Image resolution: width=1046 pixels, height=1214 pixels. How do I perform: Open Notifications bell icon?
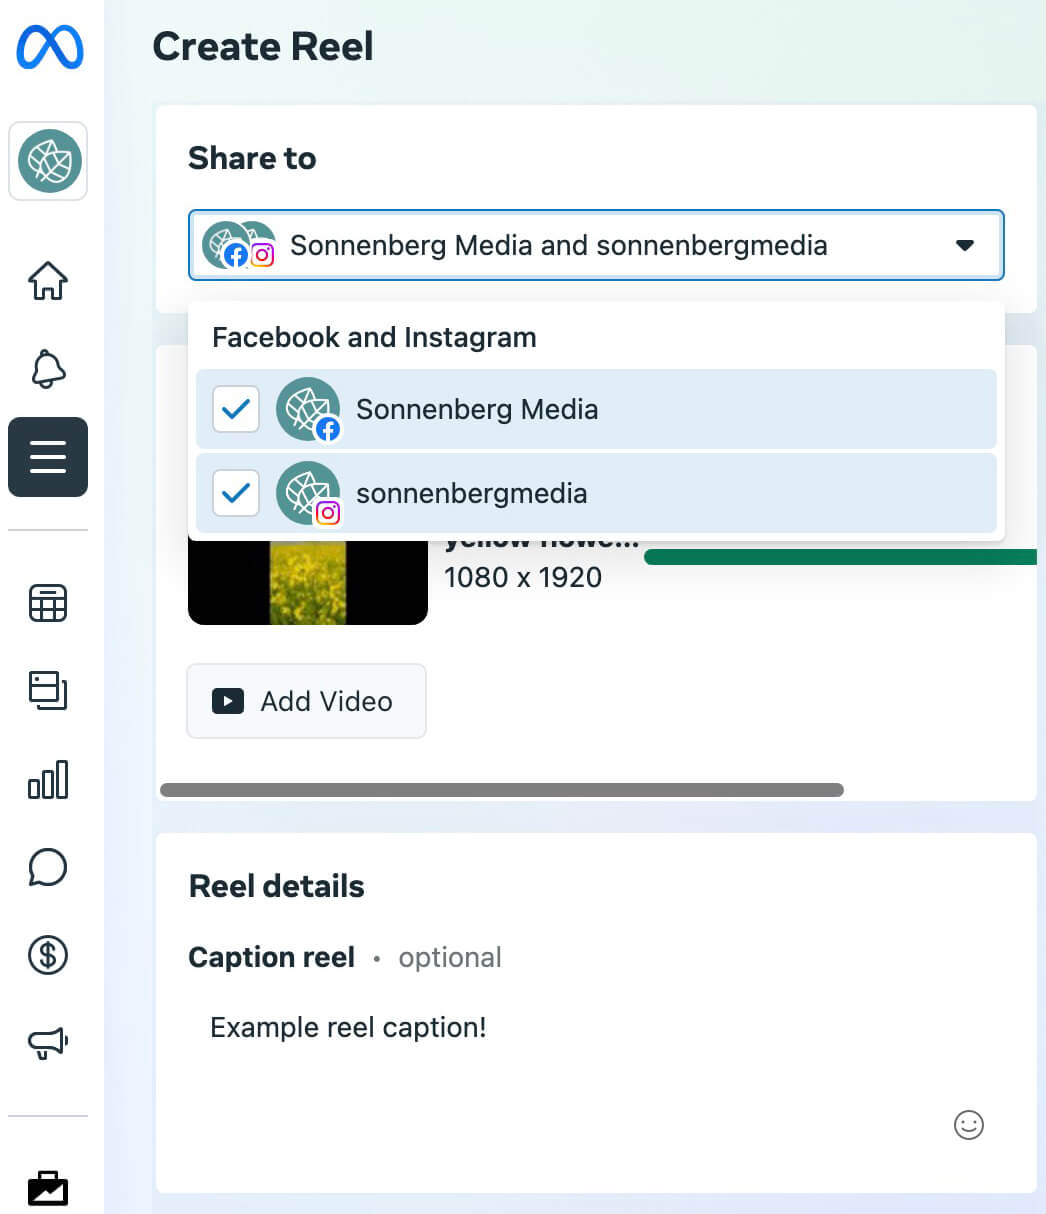pyautogui.click(x=48, y=369)
